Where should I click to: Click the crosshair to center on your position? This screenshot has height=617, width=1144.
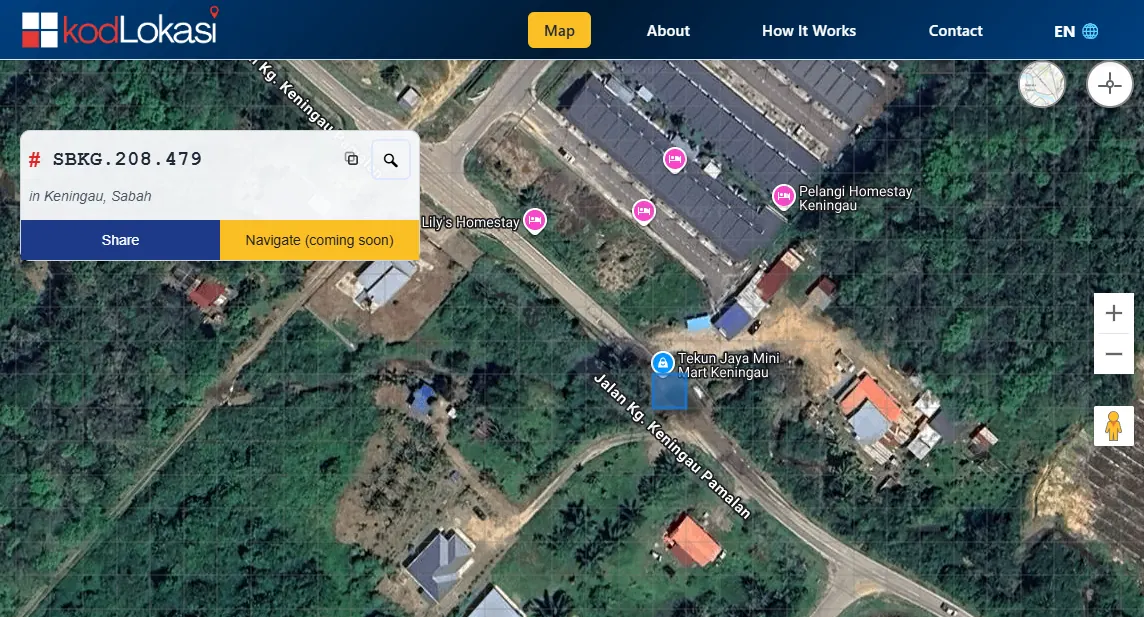(1110, 84)
